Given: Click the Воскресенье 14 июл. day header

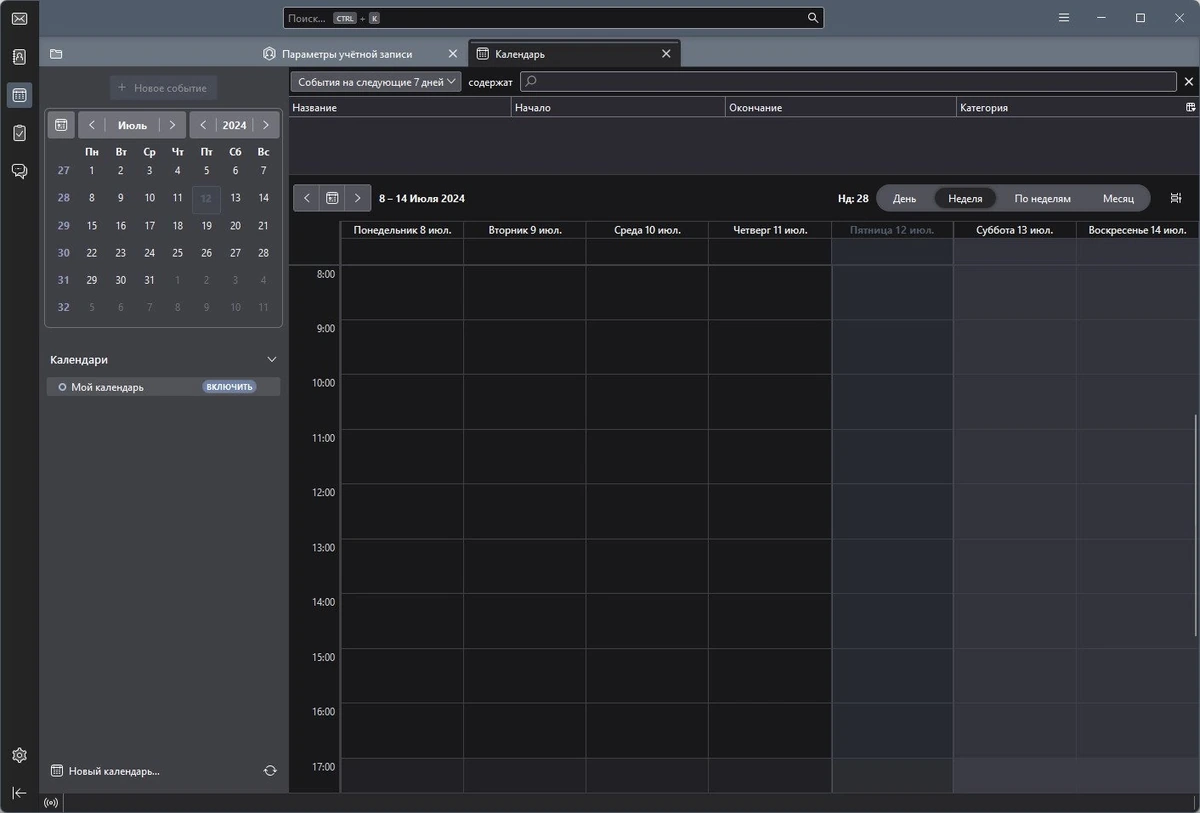Looking at the screenshot, I should tap(1136, 230).
